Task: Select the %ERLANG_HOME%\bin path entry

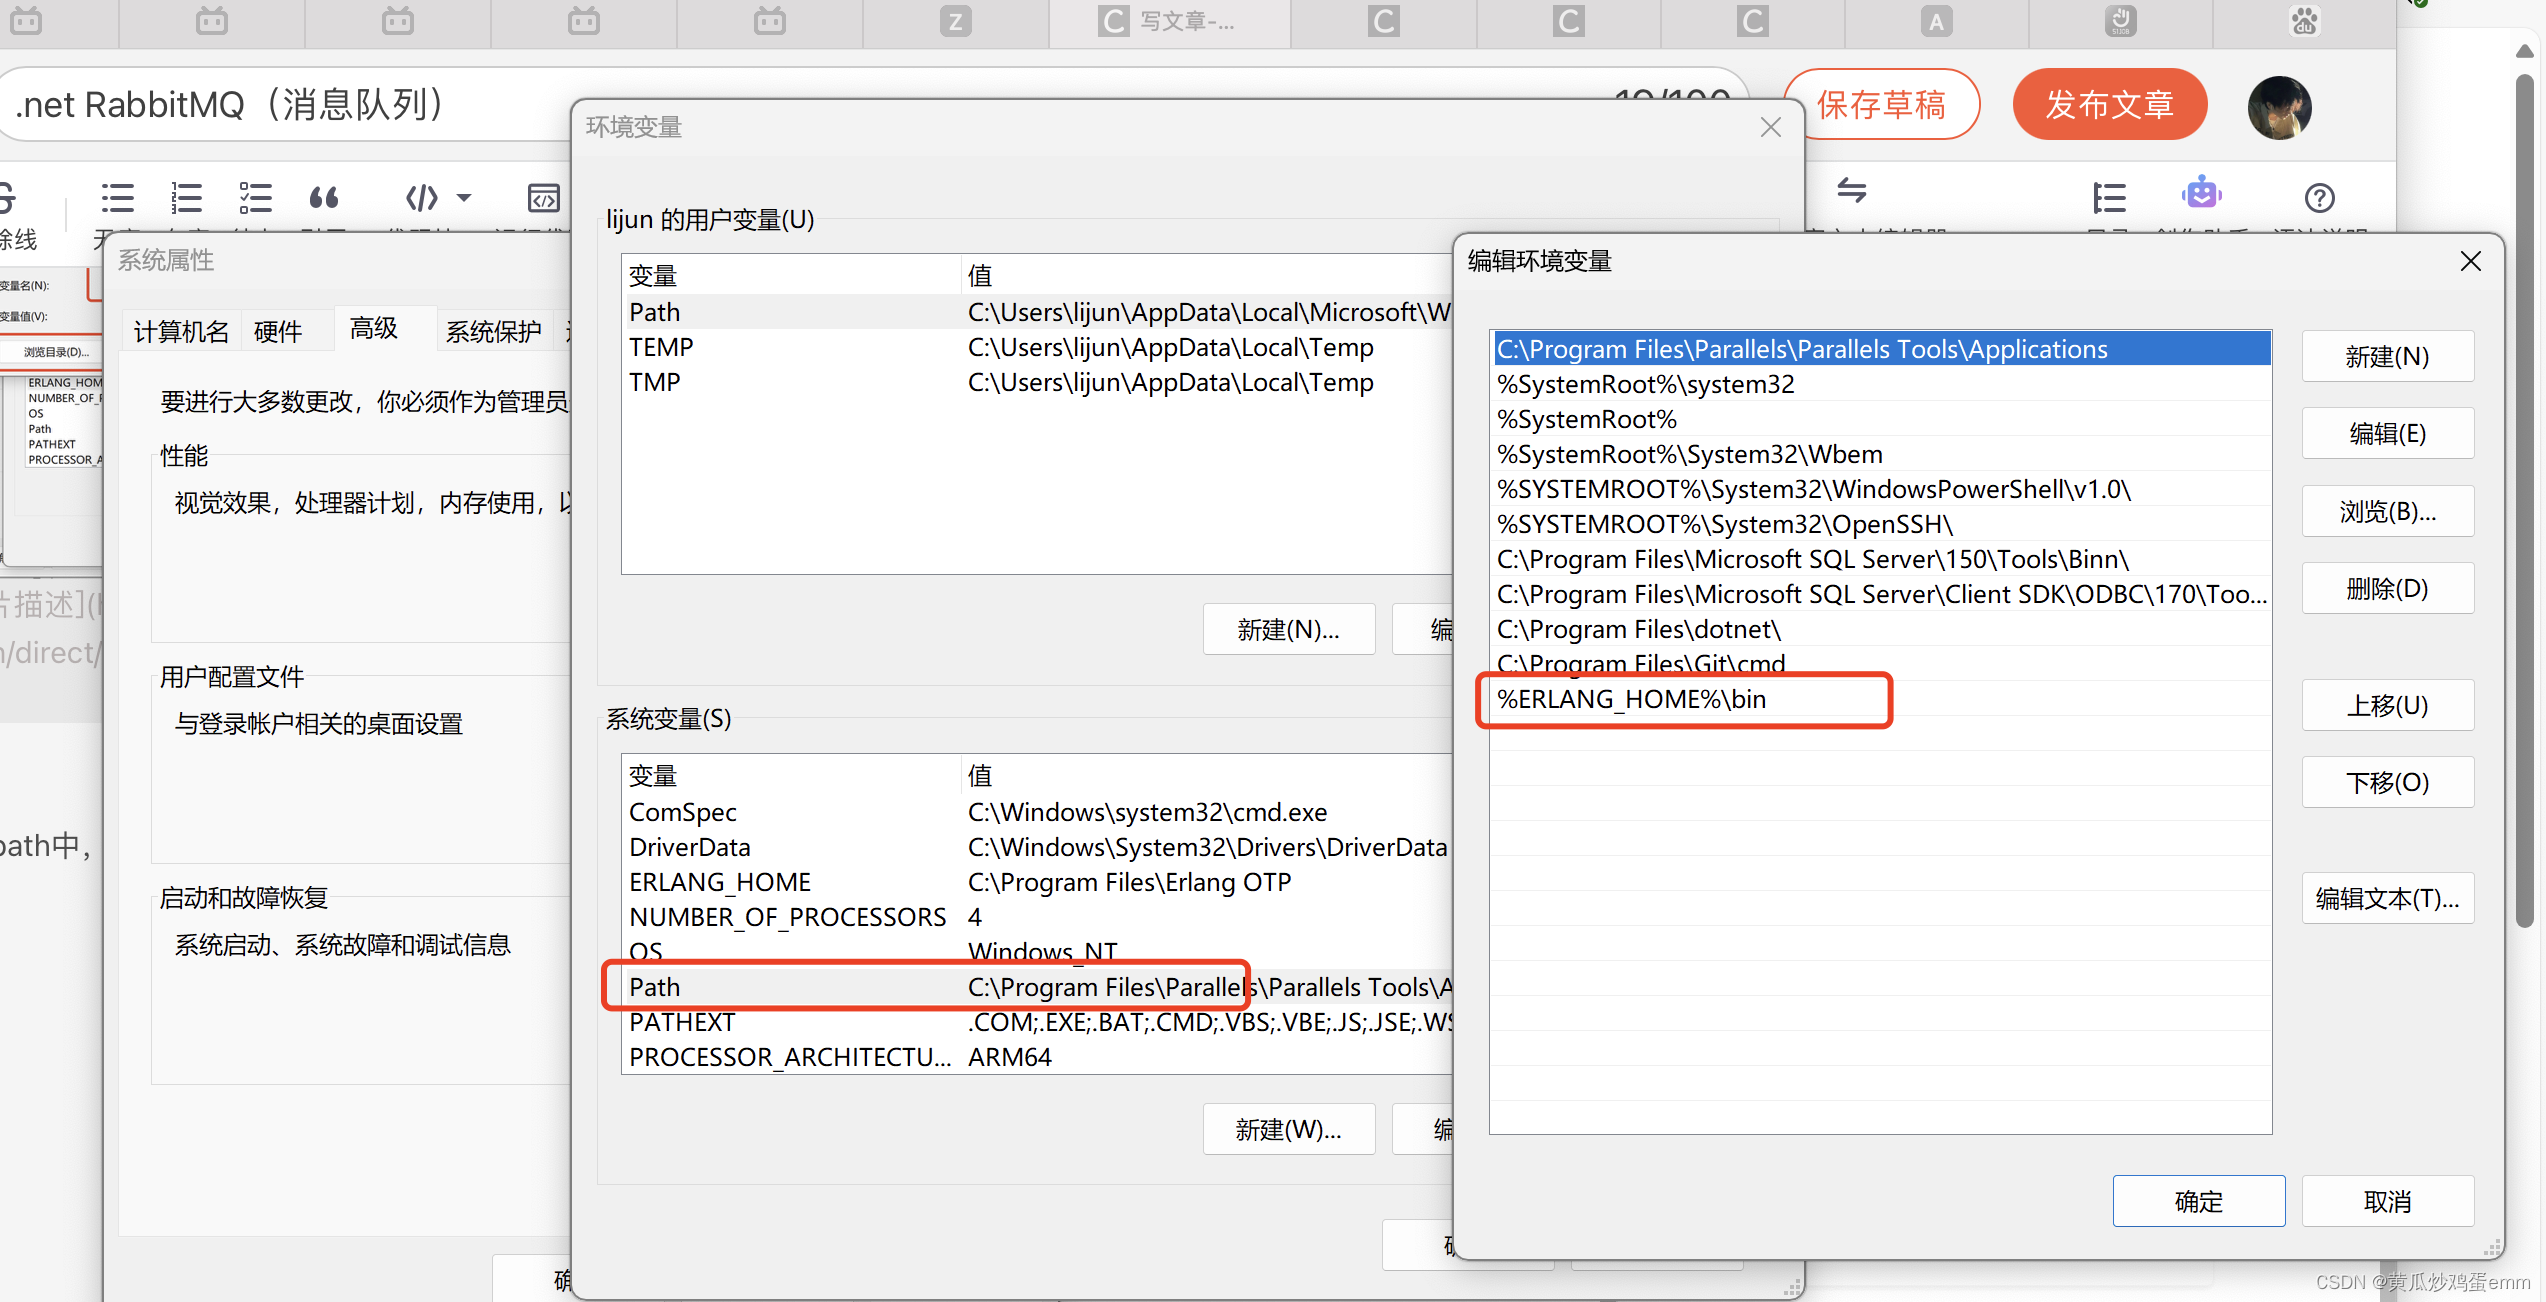Action: (x=1632, y=699)
